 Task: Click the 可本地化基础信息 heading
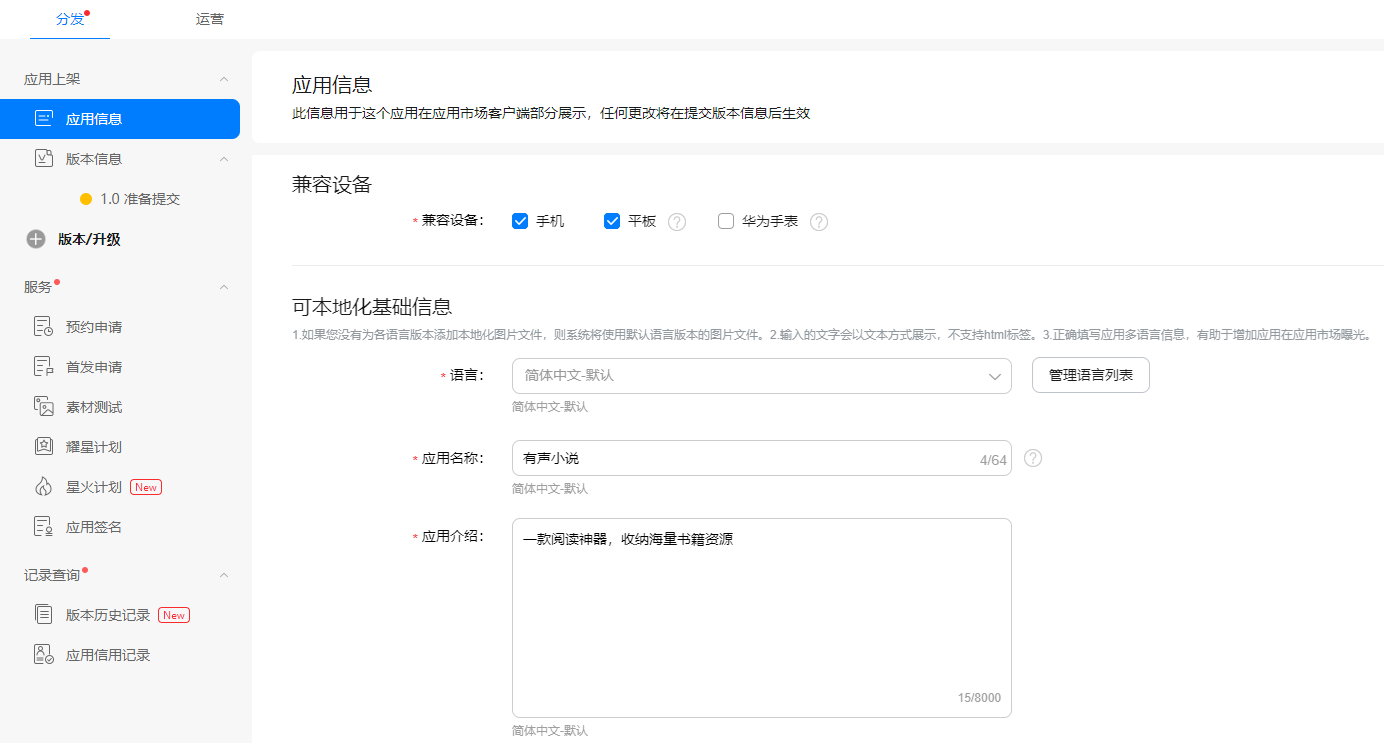(x=372, y=306)
